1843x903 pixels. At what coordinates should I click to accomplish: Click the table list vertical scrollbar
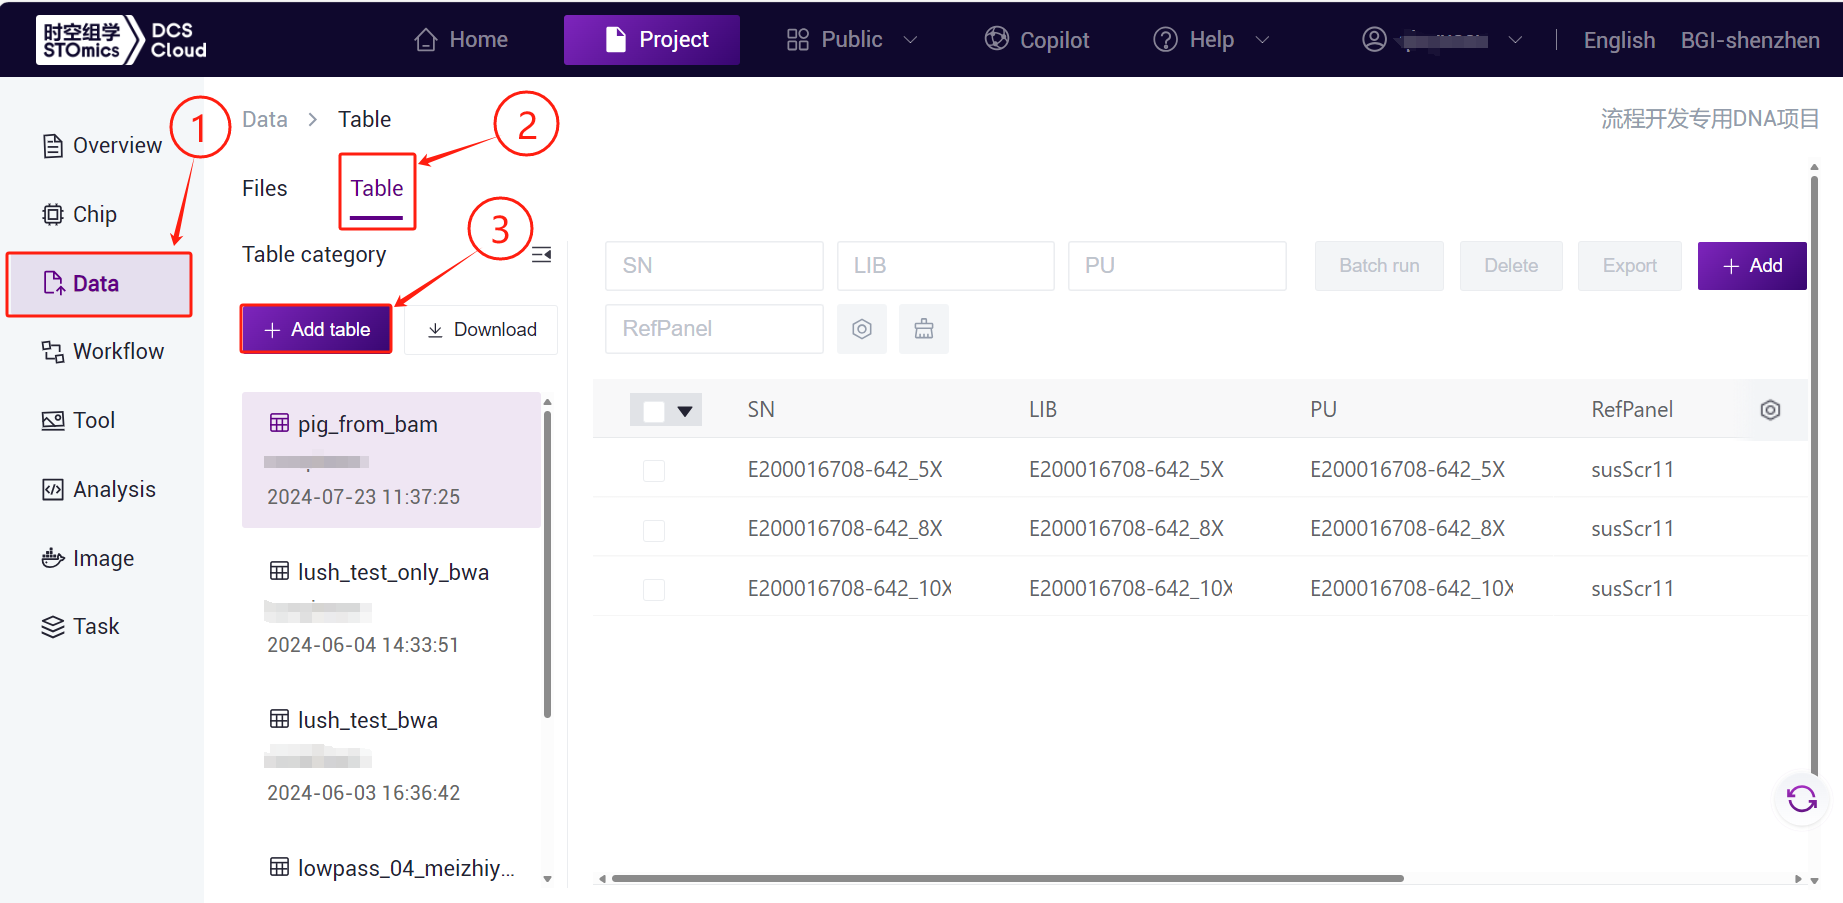547,563
